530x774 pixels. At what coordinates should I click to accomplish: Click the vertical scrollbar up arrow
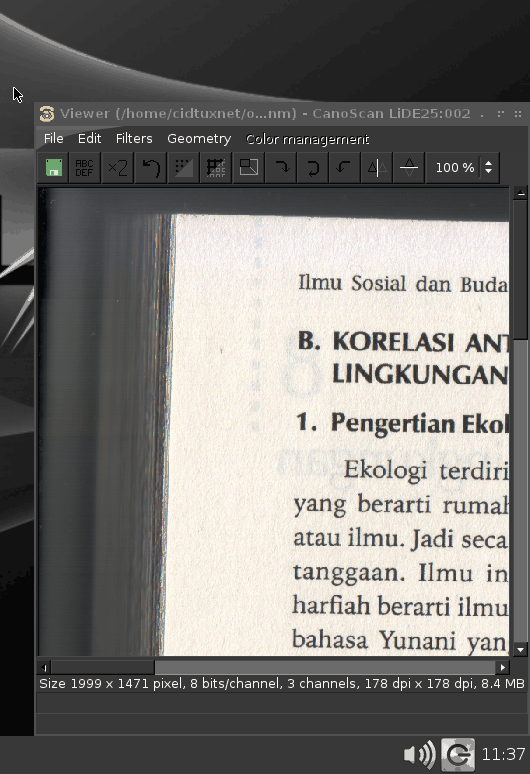(520, 194)
